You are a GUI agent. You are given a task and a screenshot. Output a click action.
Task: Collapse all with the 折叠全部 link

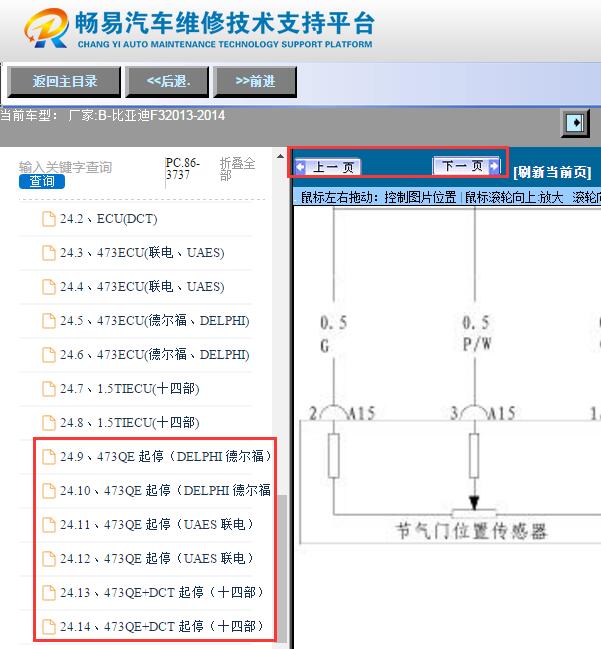[x=237, y=169]
